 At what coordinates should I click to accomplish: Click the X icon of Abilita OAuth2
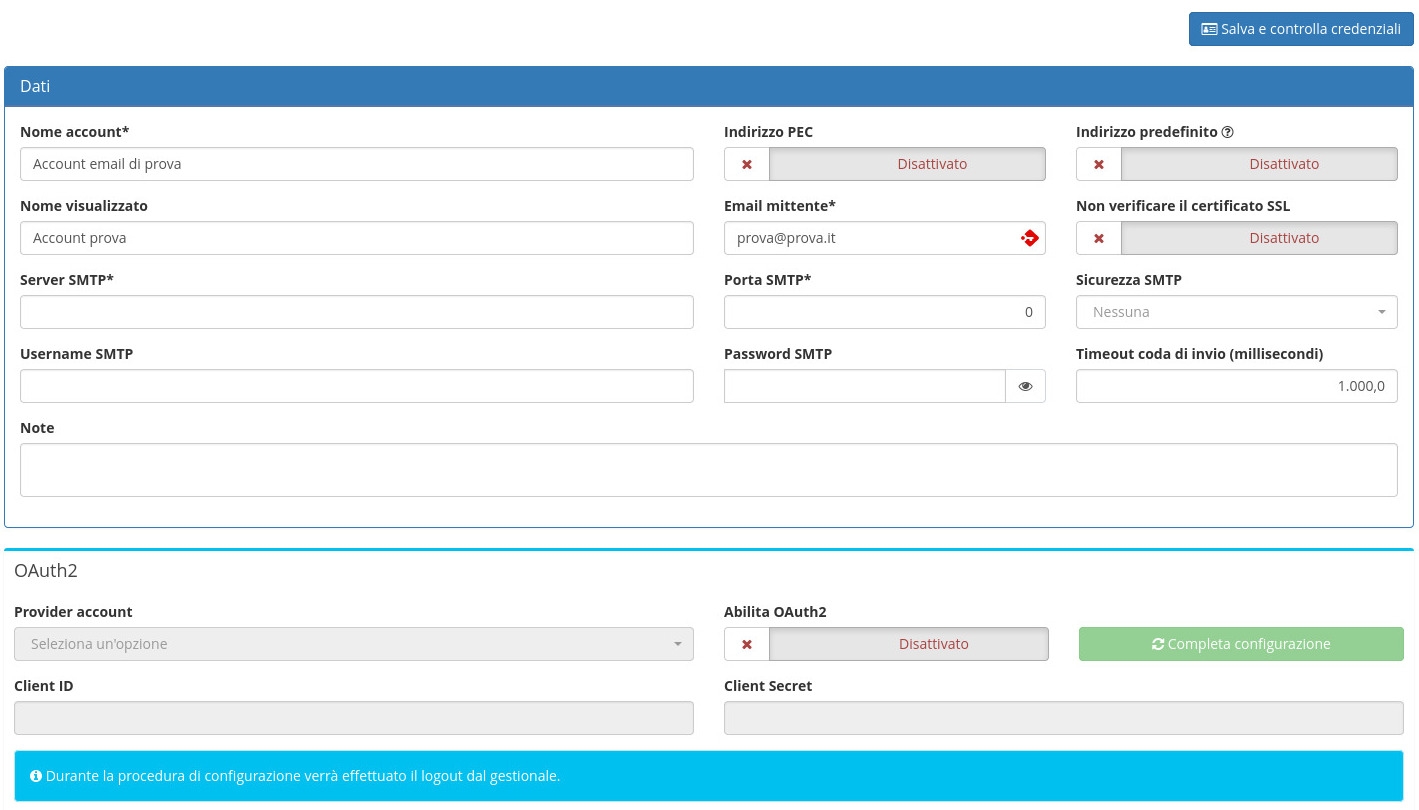pos(747,644)
